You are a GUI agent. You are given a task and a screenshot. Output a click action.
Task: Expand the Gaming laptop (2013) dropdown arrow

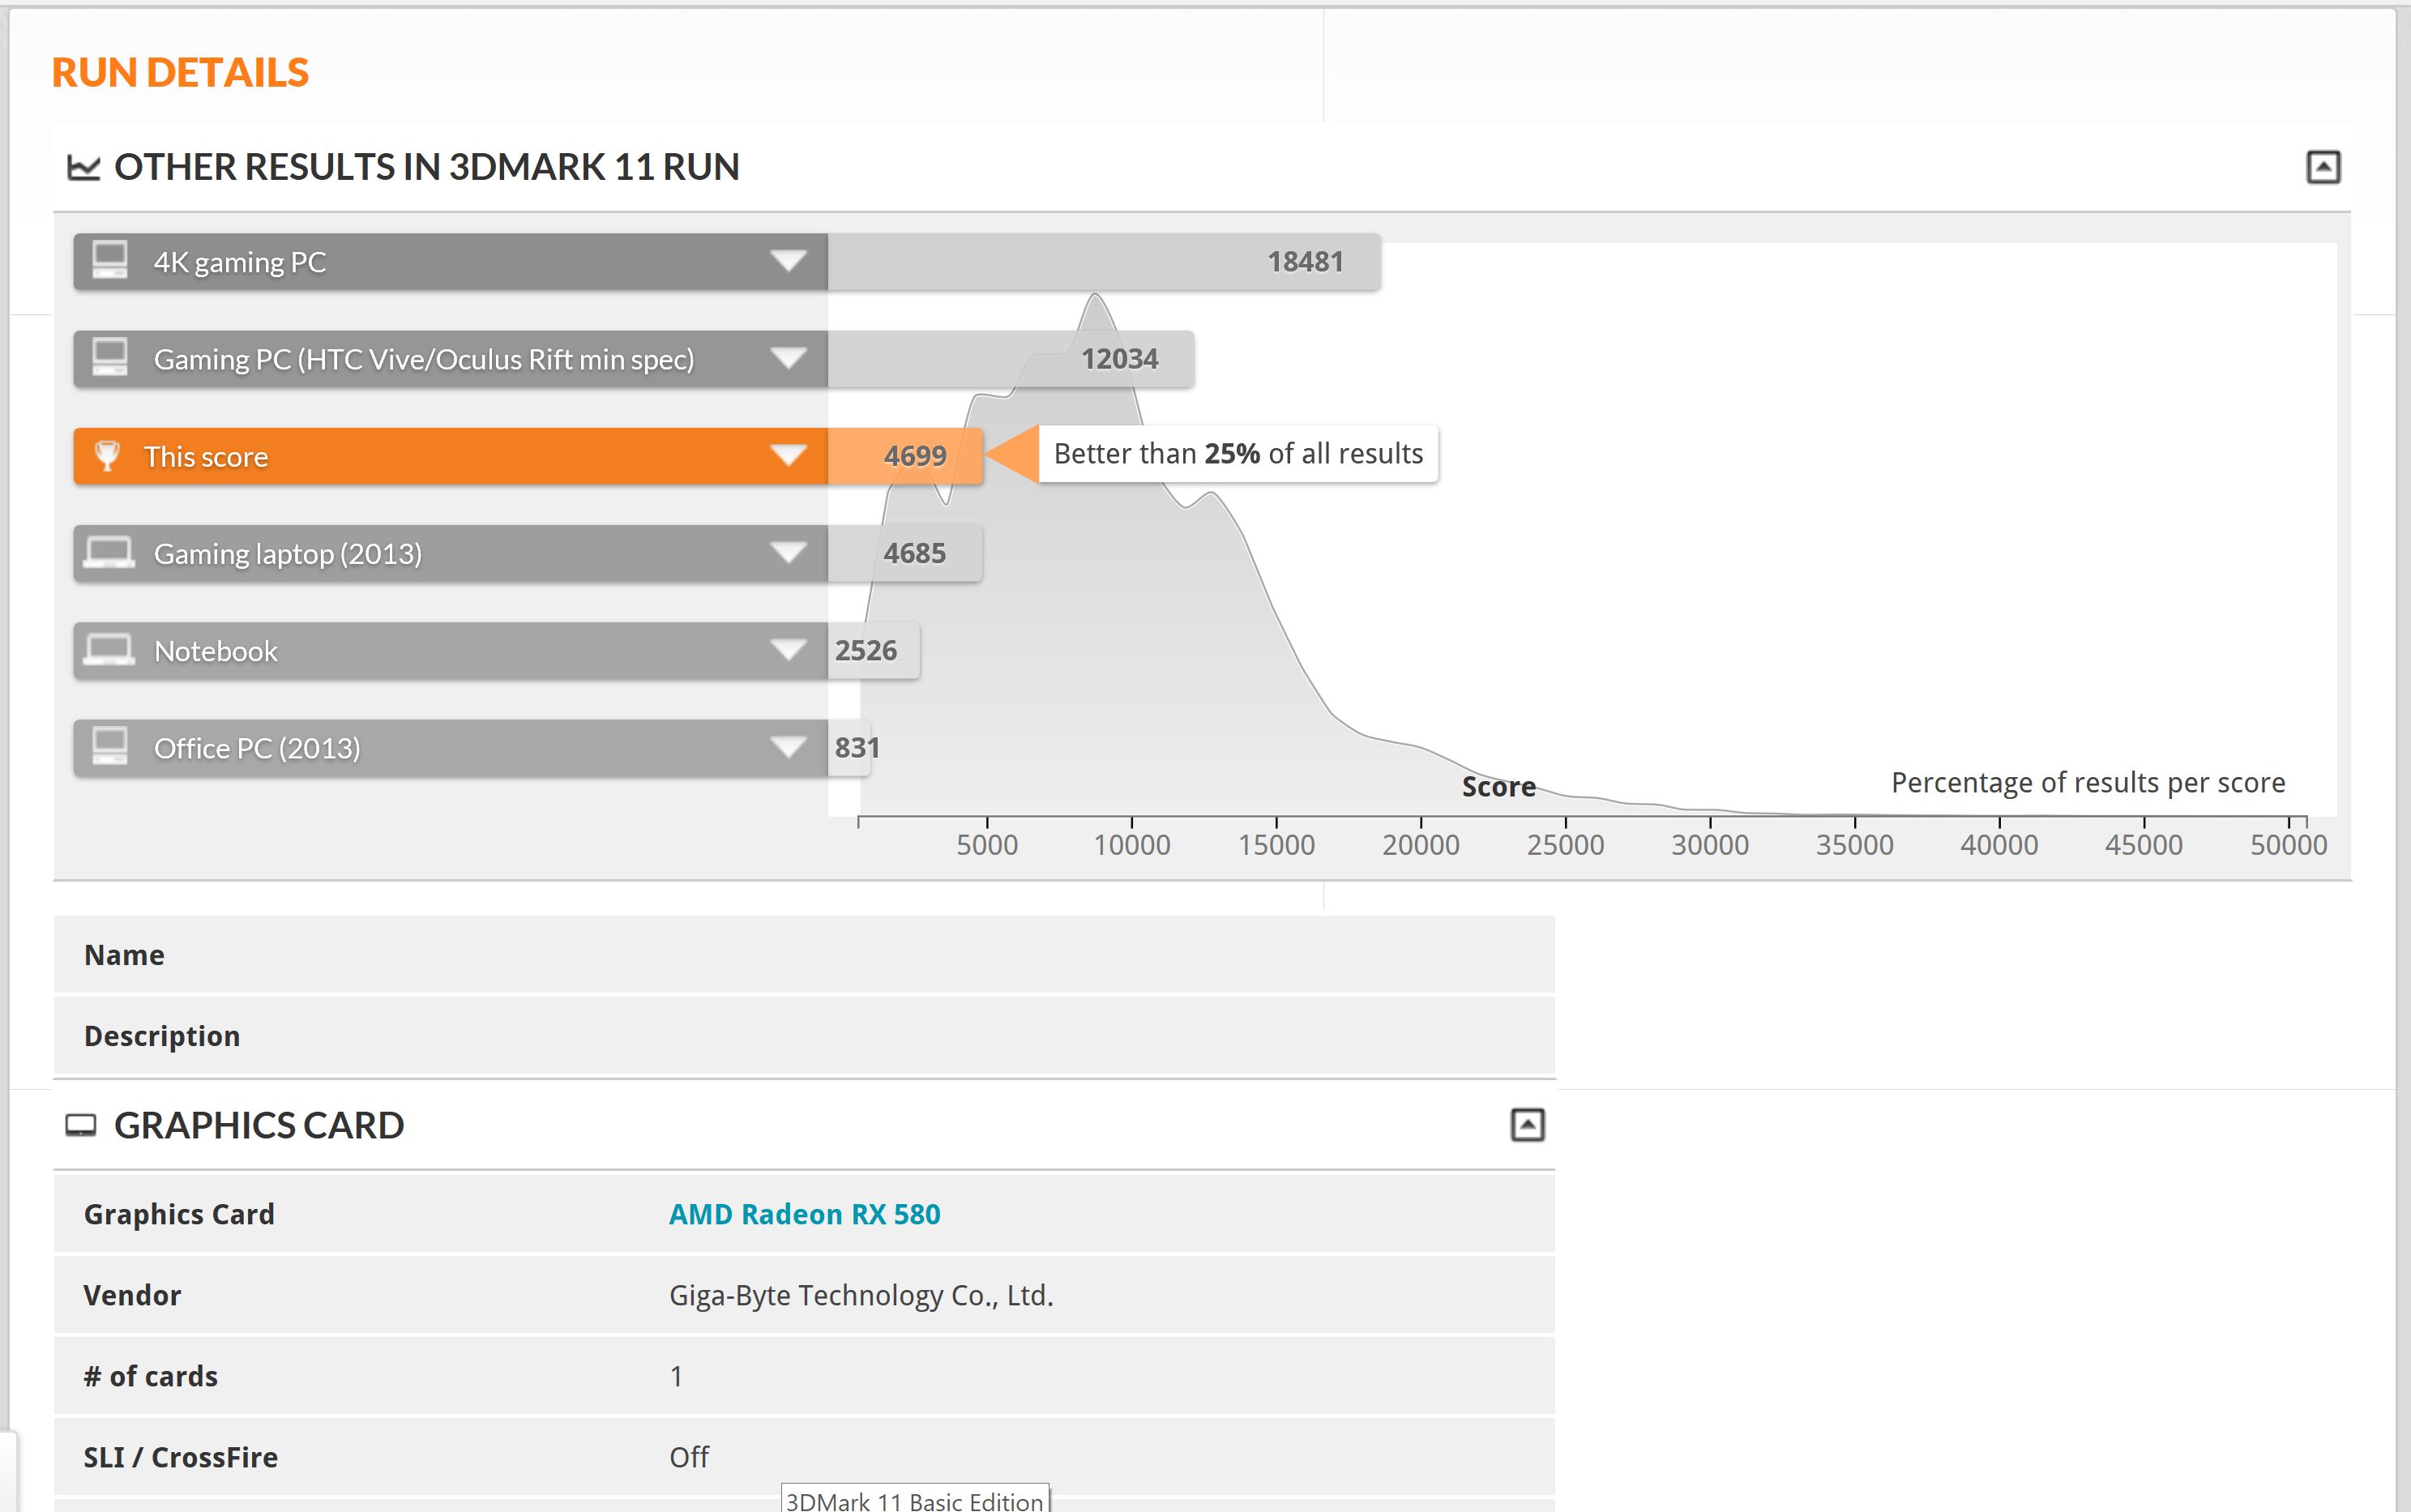tap(788, 553)
